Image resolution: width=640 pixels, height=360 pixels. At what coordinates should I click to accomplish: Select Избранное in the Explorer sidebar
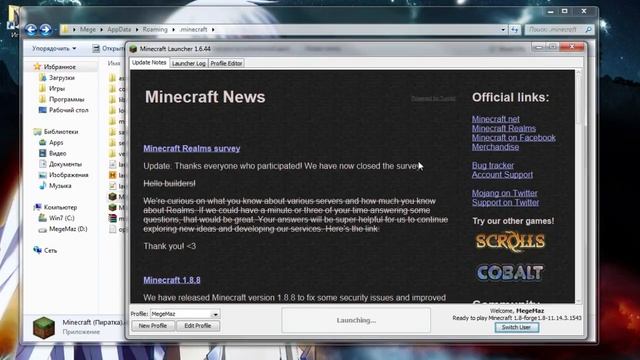[x=60, y=67]
